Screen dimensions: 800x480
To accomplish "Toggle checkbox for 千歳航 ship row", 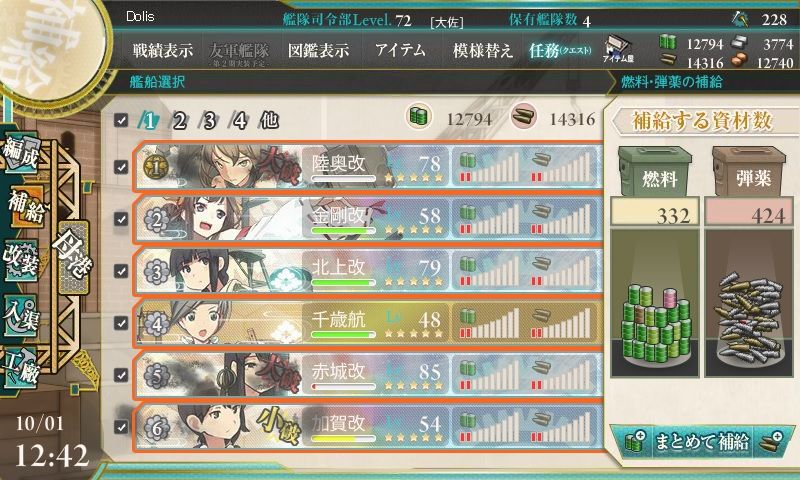I will tap(121, 323).
